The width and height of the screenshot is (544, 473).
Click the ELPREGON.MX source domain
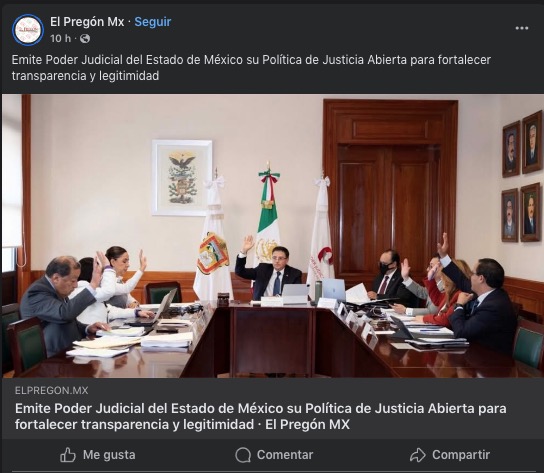pyautogui.click(x=51, y=390)
